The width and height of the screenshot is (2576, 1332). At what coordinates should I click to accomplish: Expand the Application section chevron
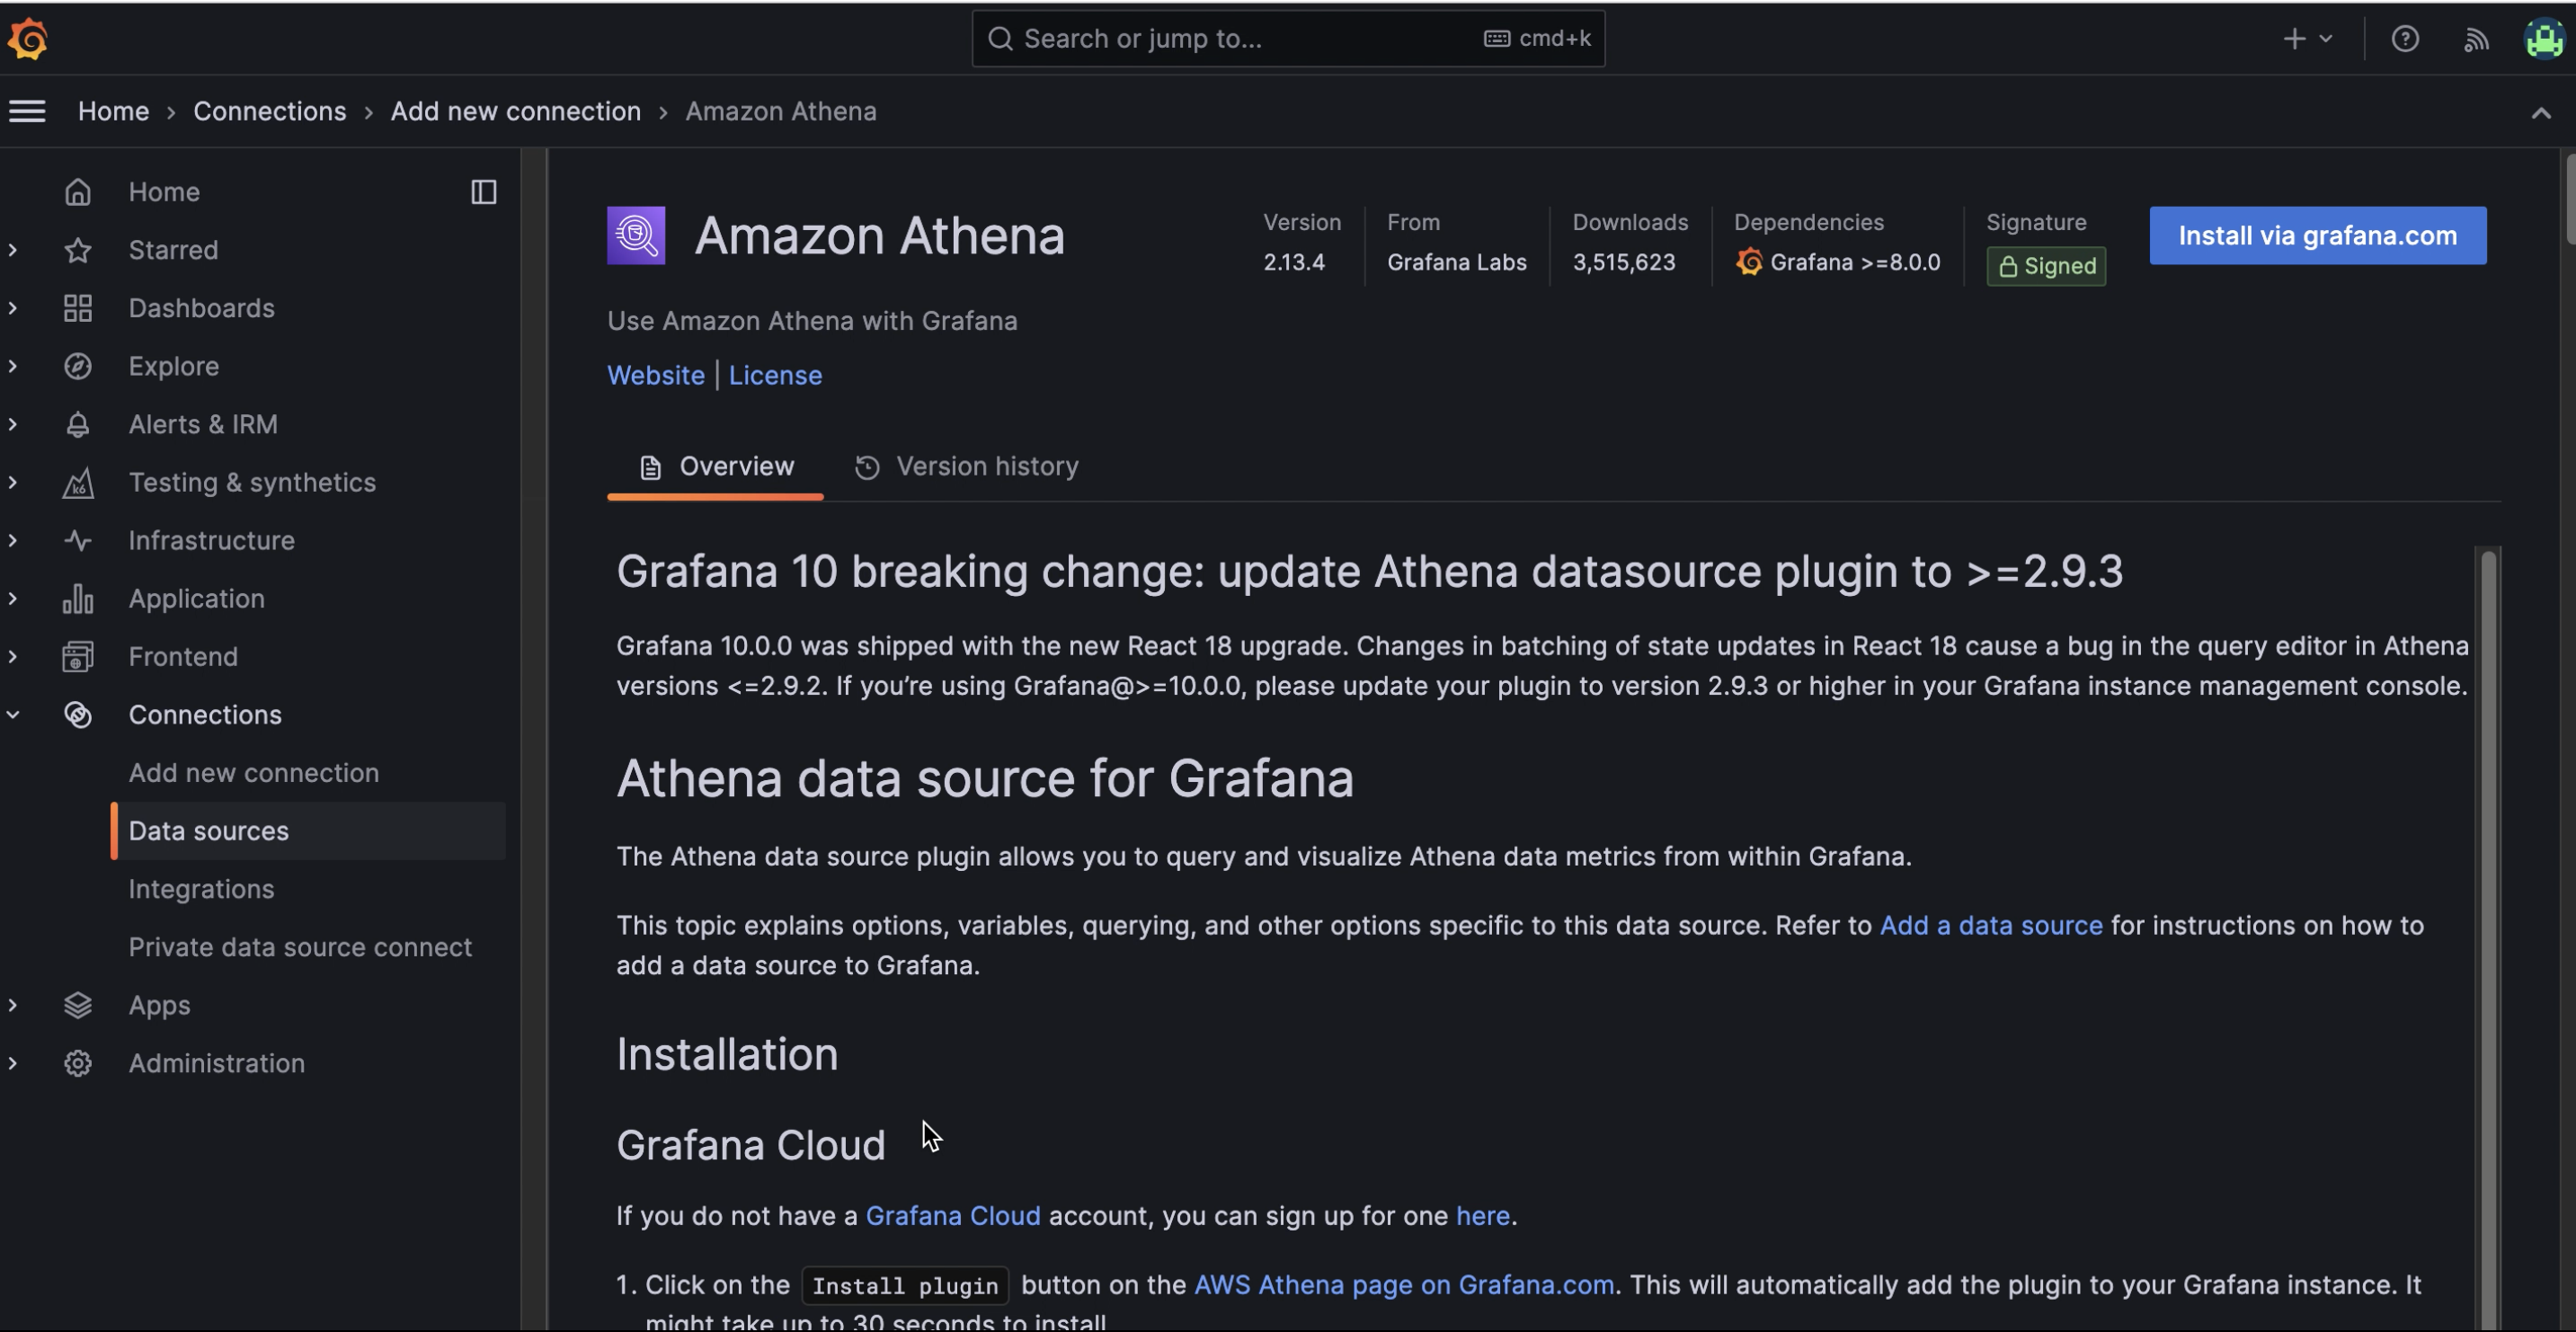[13, 598]
